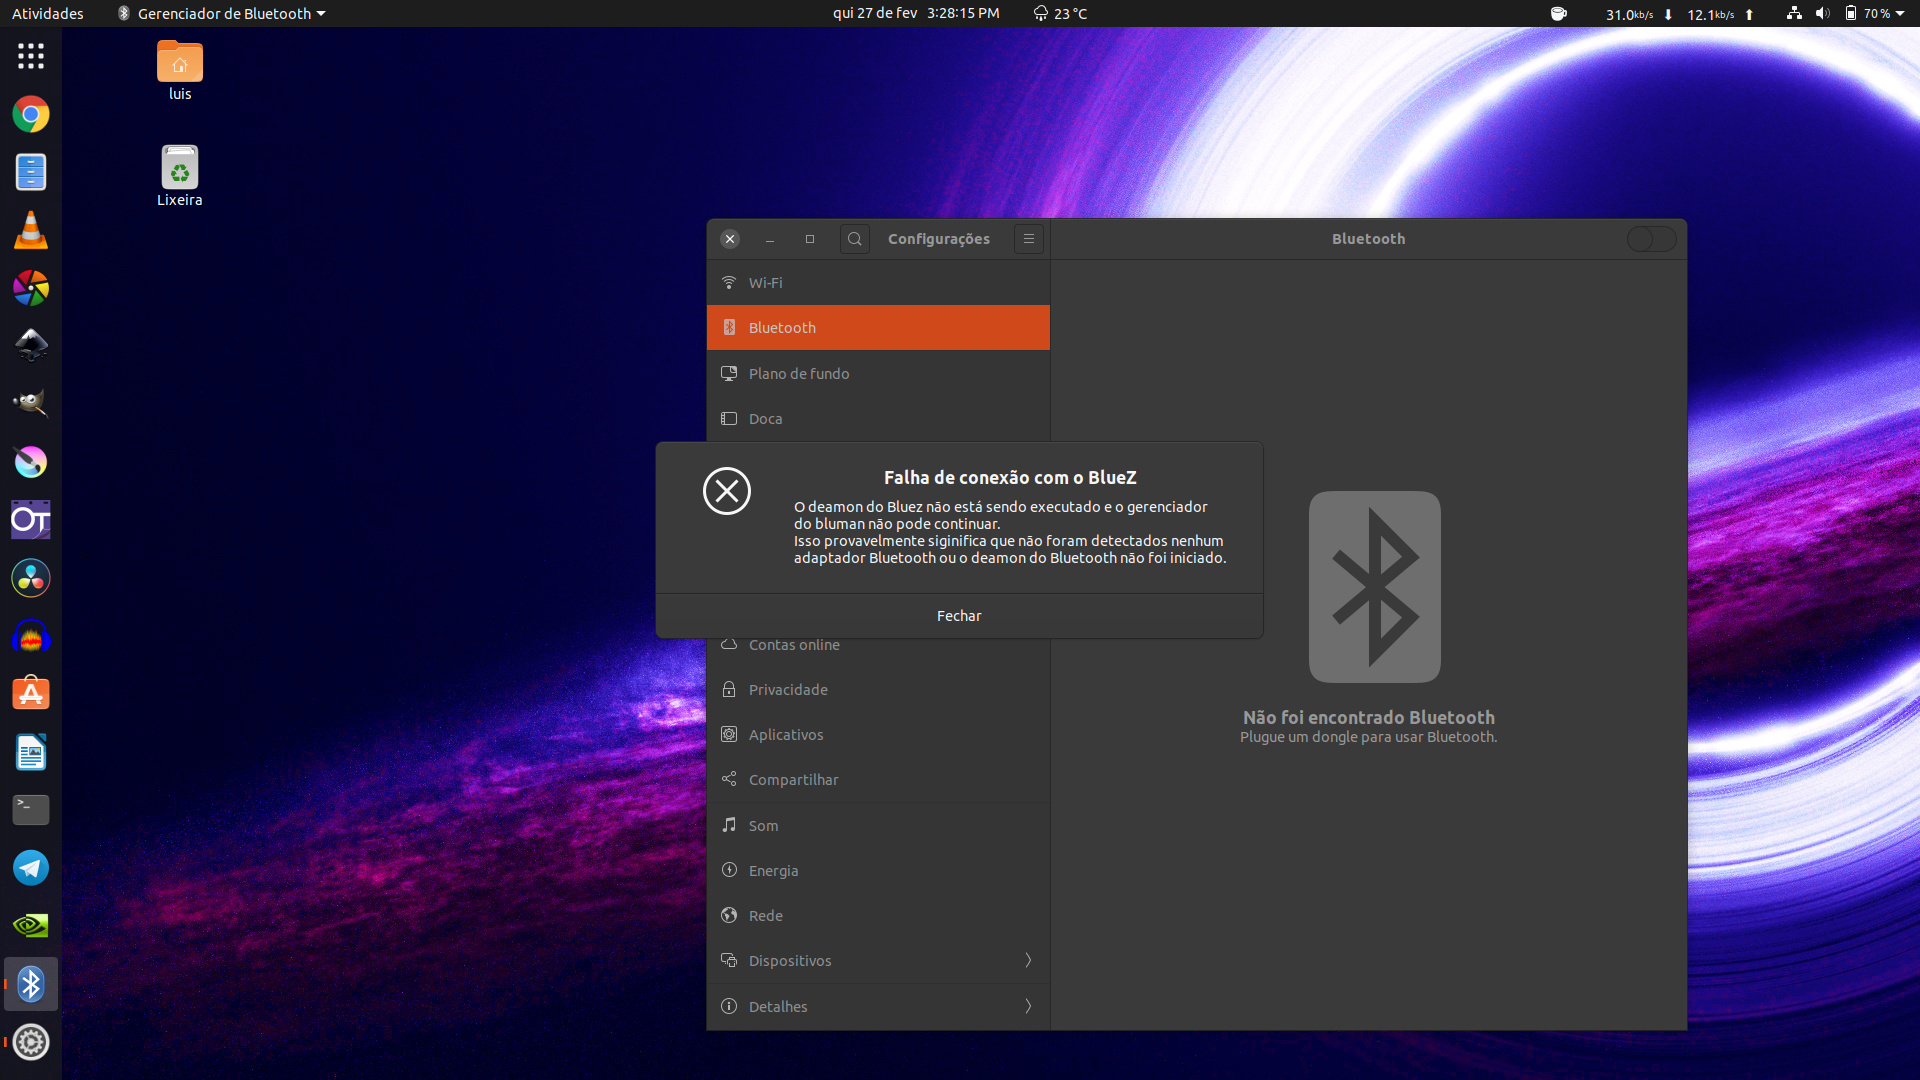Open Lixeira trash icon on desktop
This screenshot has width=1920, height=1080.
point(180,177)
